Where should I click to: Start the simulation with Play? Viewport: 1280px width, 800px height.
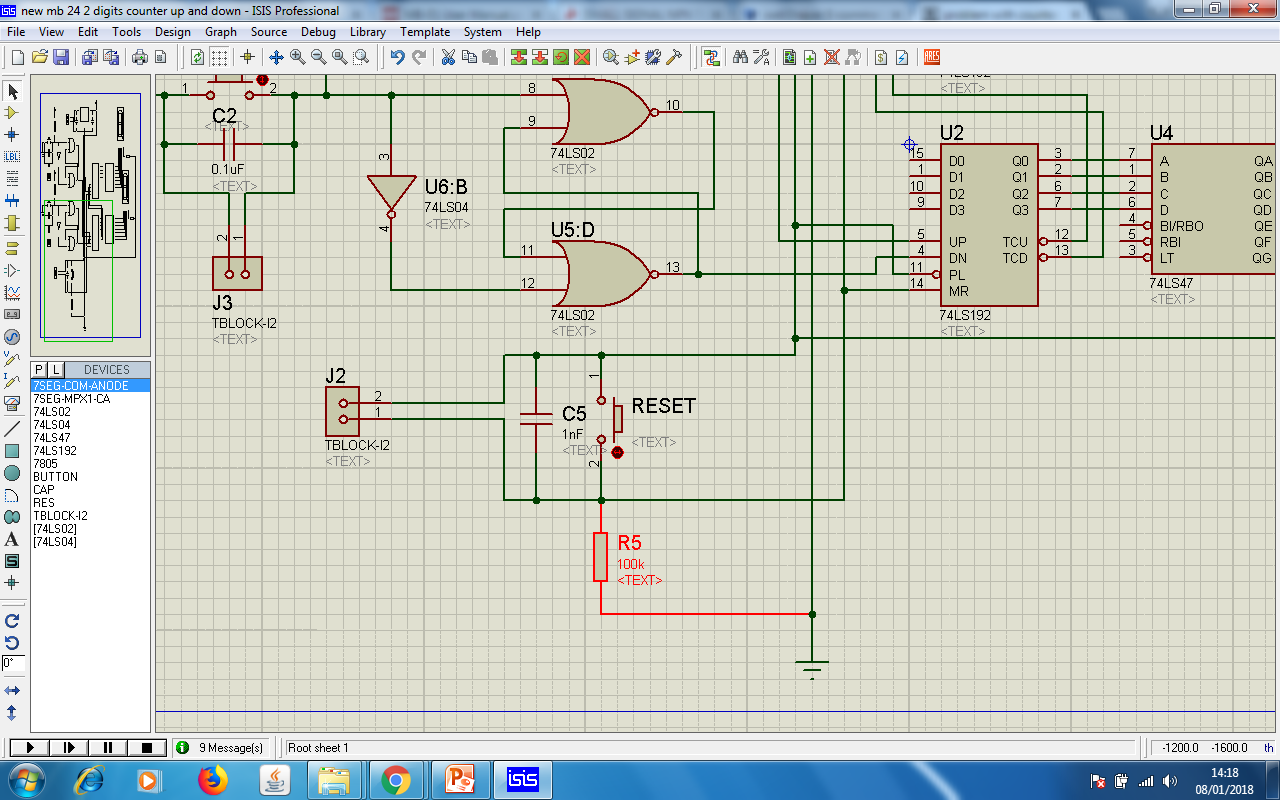click(30, 747)
